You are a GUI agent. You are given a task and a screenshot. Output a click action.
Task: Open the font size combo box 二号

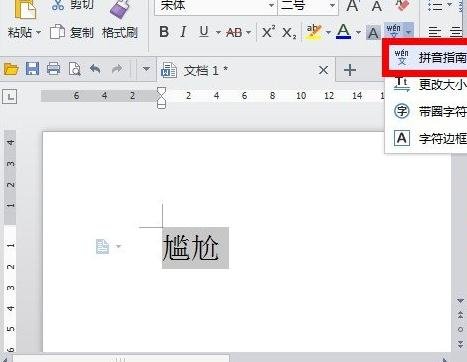tap(308, 5)
